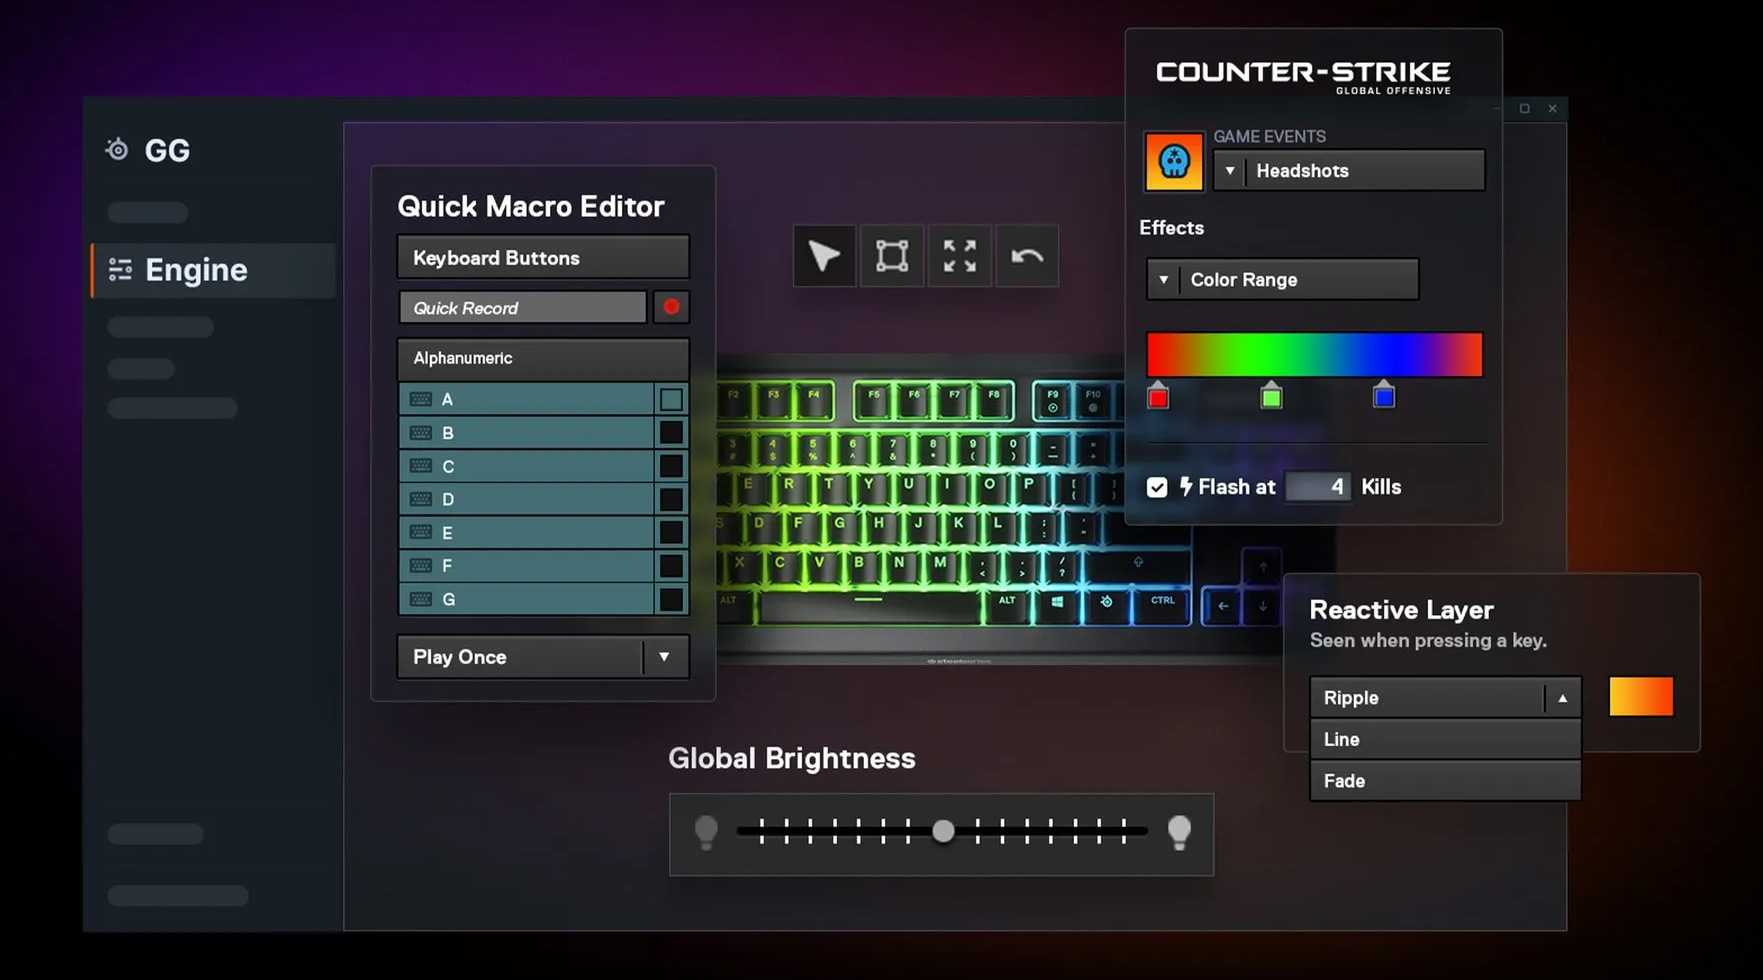Click the rainbow color range gradient bar
Image resolution: width=1763 pixels, height=980 pixels.
tap(1314, 355)
